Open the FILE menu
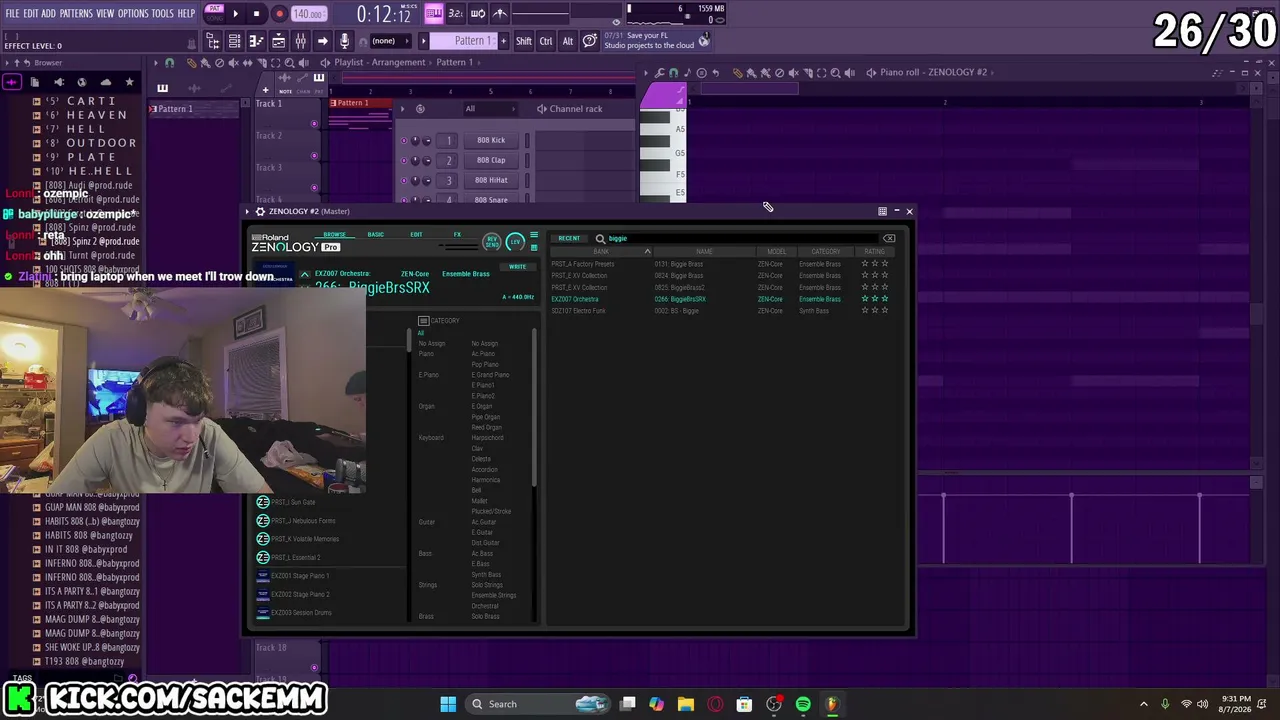This screenshot has width=1280, height=720. tap(12, 13)
